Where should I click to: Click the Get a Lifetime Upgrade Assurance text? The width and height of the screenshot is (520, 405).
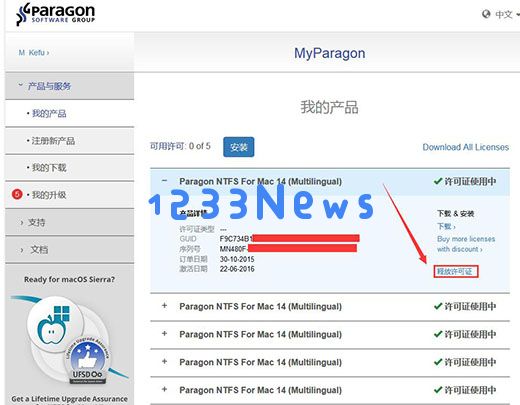[69, 399]
